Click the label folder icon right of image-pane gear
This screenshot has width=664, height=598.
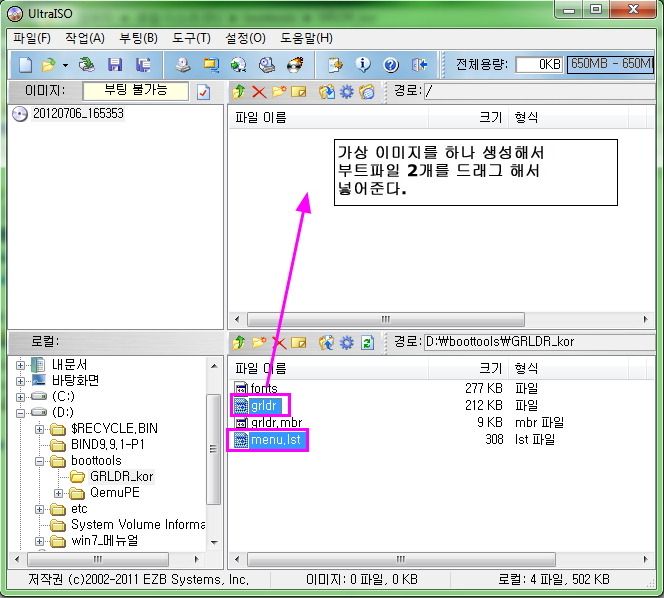coord(367,91)
